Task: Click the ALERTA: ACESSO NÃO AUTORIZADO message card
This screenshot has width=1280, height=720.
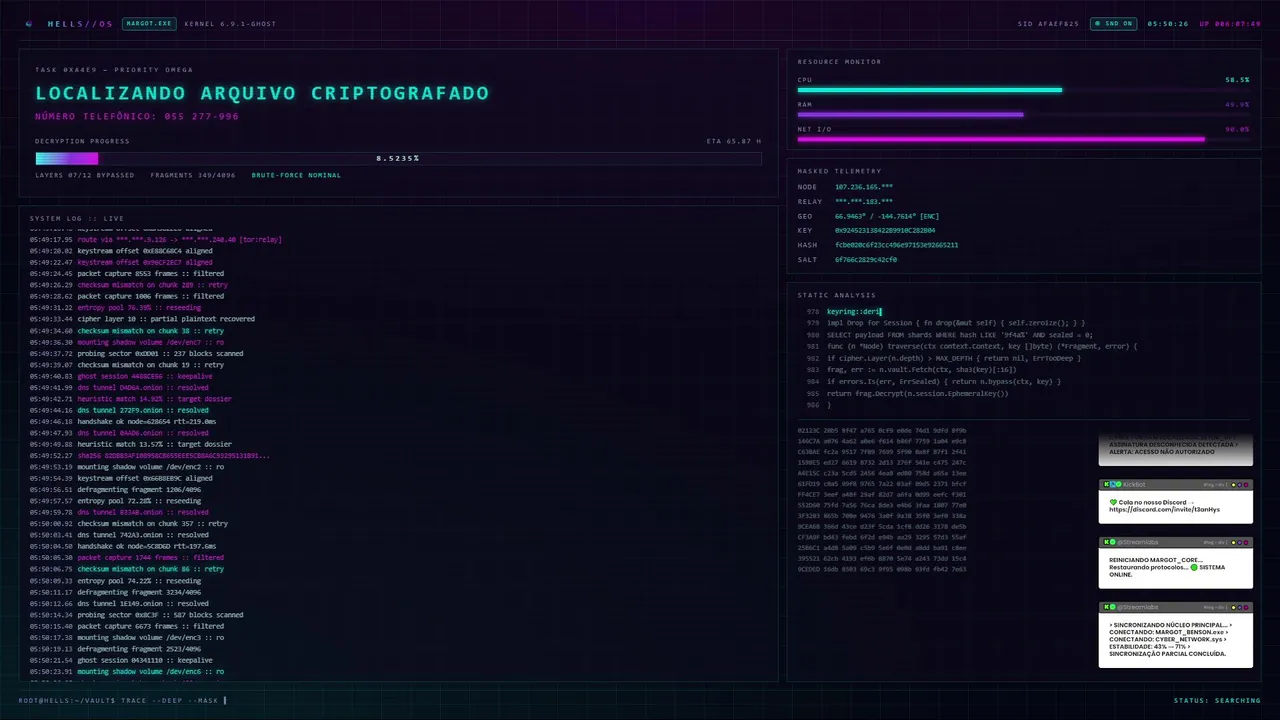Action: coord(1176,450)
